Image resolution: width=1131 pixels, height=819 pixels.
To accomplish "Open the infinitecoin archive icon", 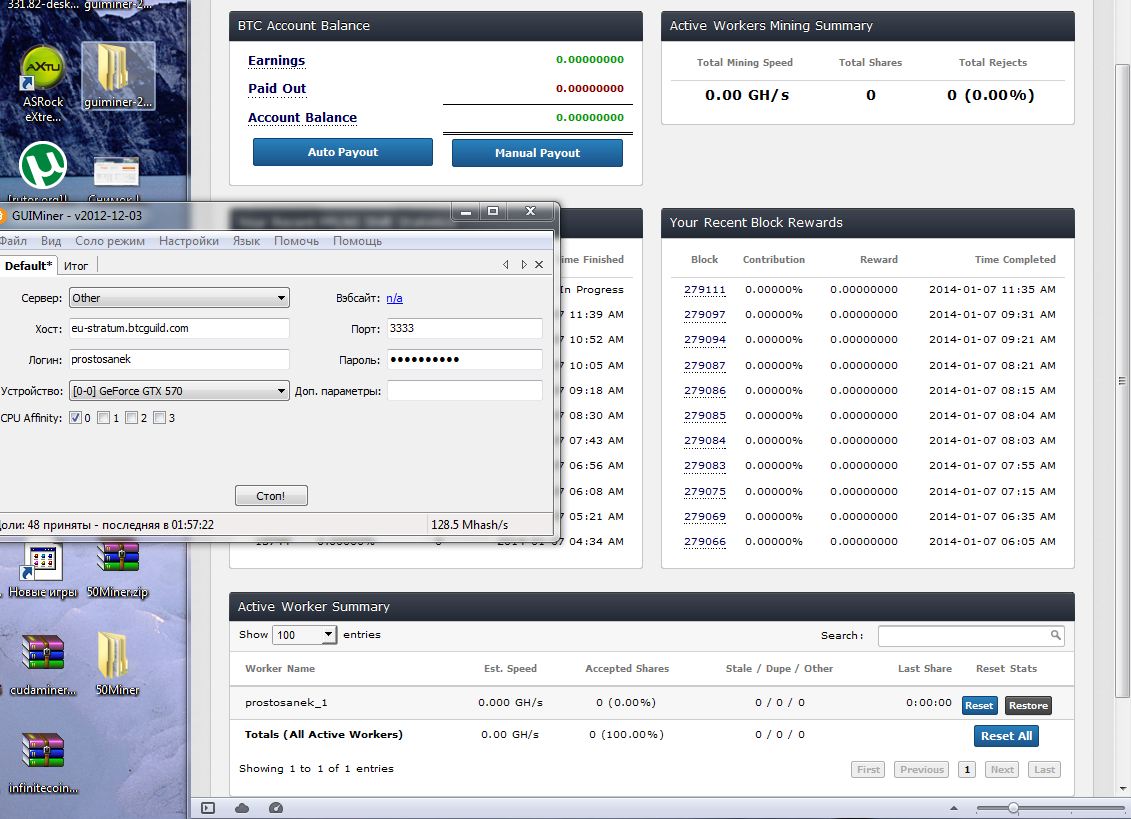I will pyautogui.click(x=43, y=763).
